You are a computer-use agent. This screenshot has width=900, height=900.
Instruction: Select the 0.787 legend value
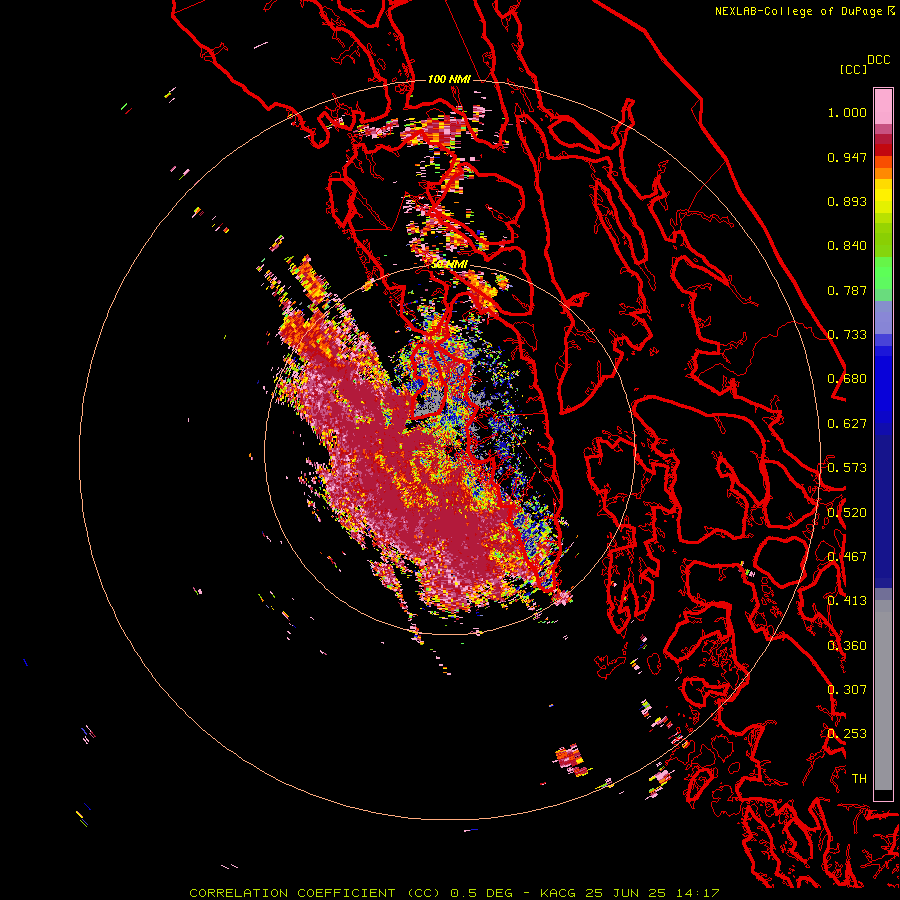pos(847,290)
